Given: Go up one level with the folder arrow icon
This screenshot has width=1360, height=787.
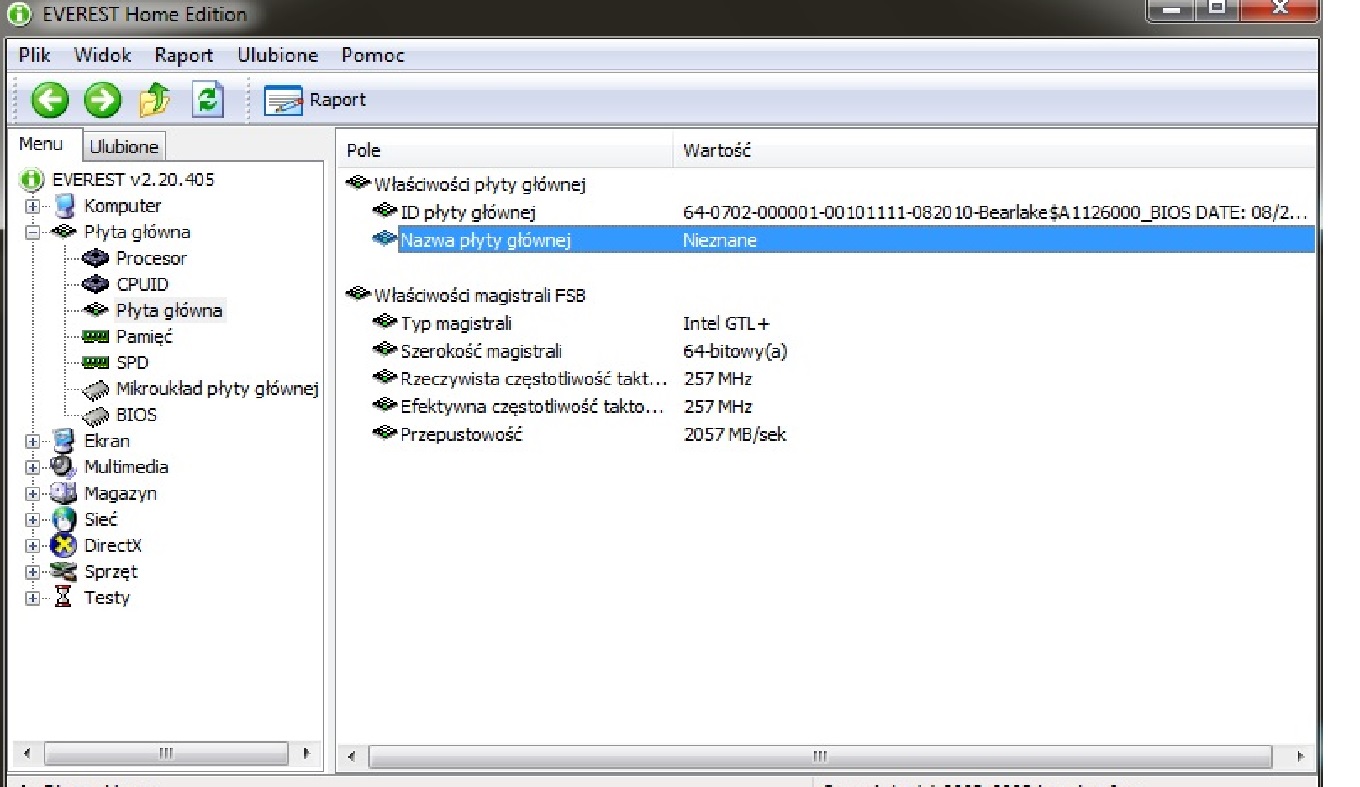Looking at the screenshot, I should tap(154, 100).
